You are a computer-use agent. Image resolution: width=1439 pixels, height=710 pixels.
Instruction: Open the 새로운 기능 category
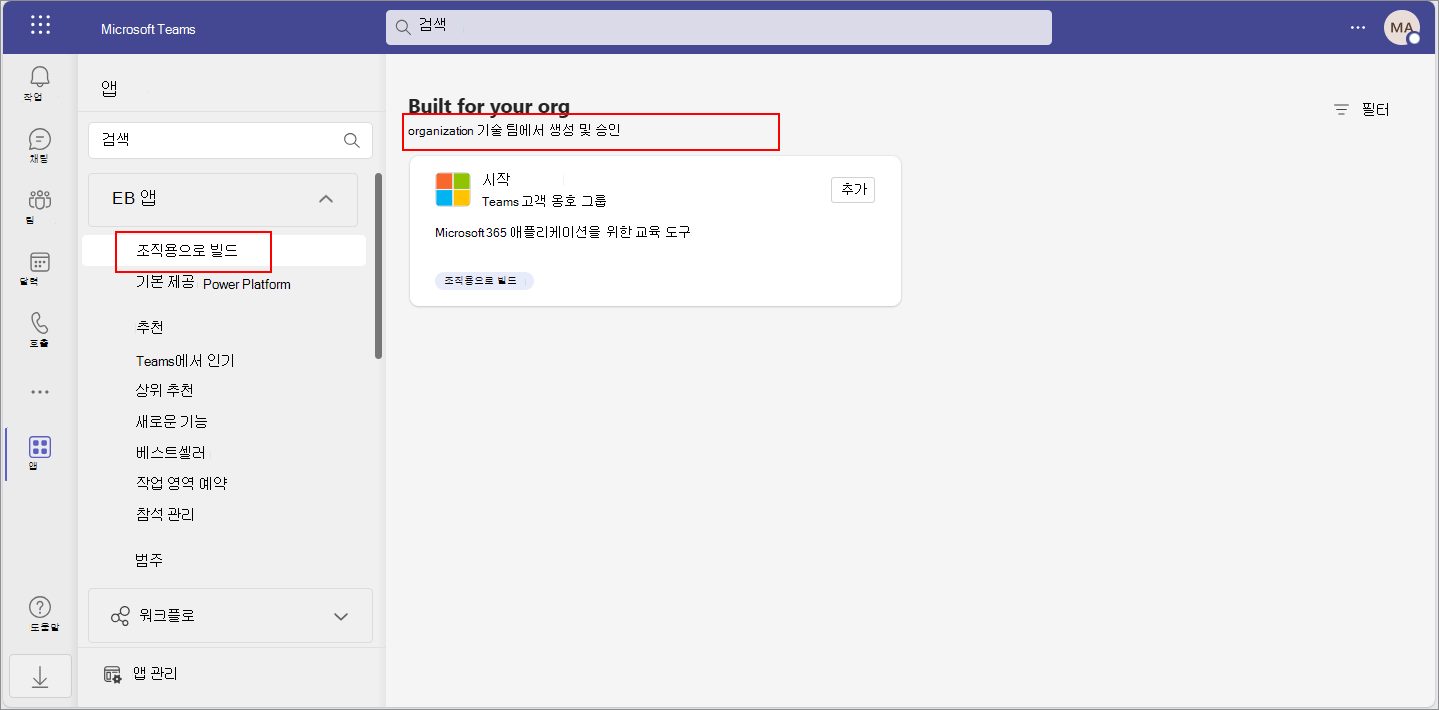[172, 422]
